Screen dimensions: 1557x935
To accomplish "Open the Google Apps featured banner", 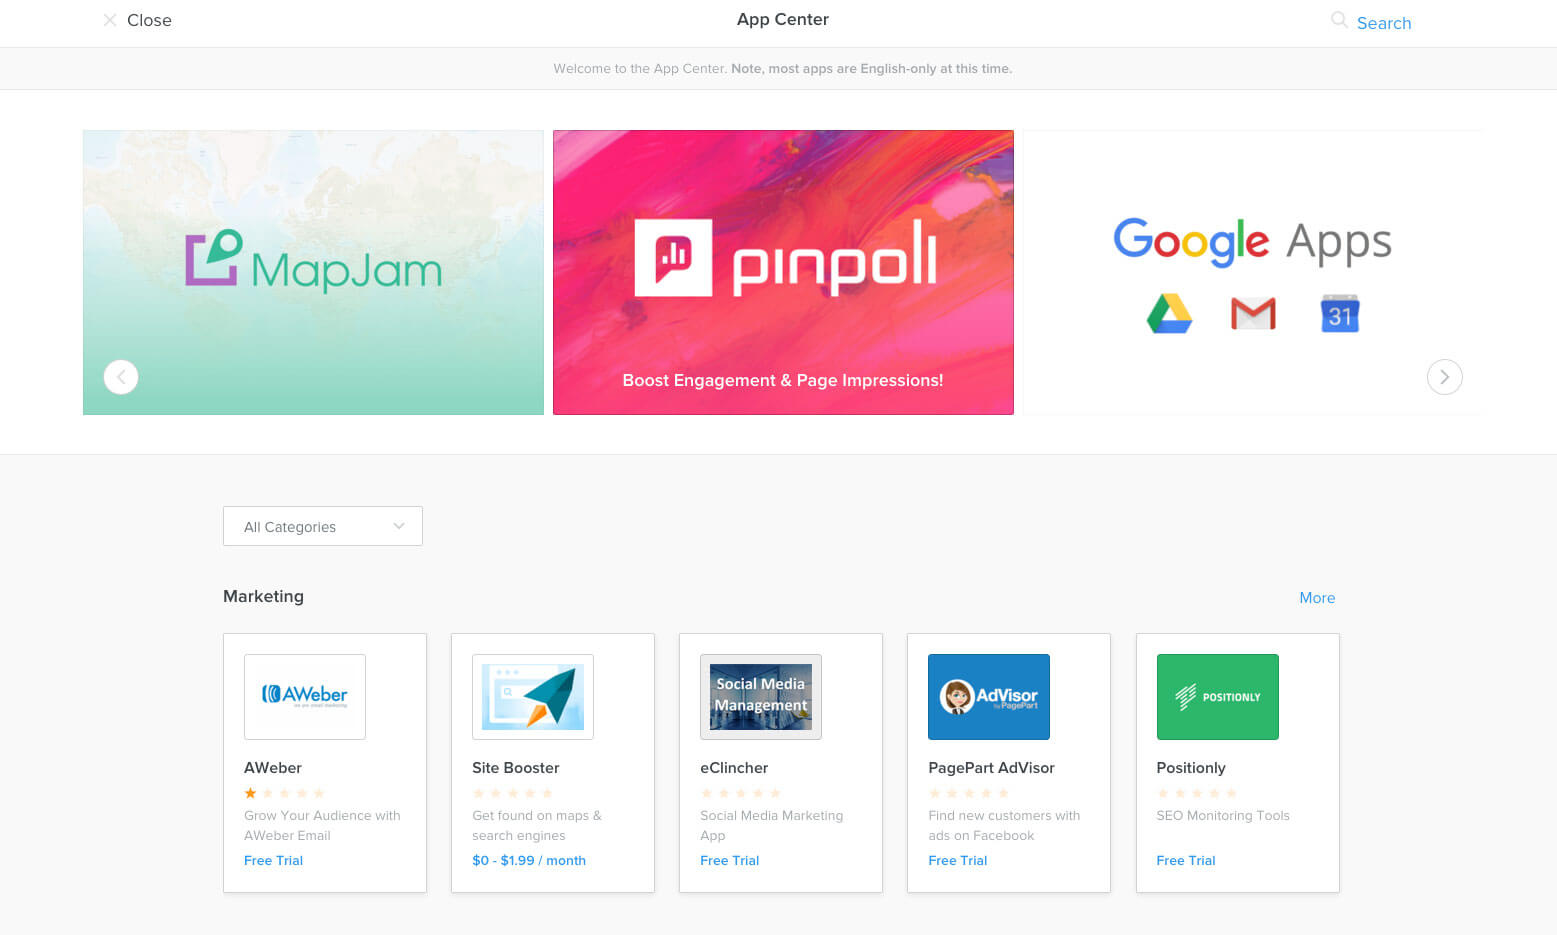I will pyautogui.click(x=1252, y=272).
